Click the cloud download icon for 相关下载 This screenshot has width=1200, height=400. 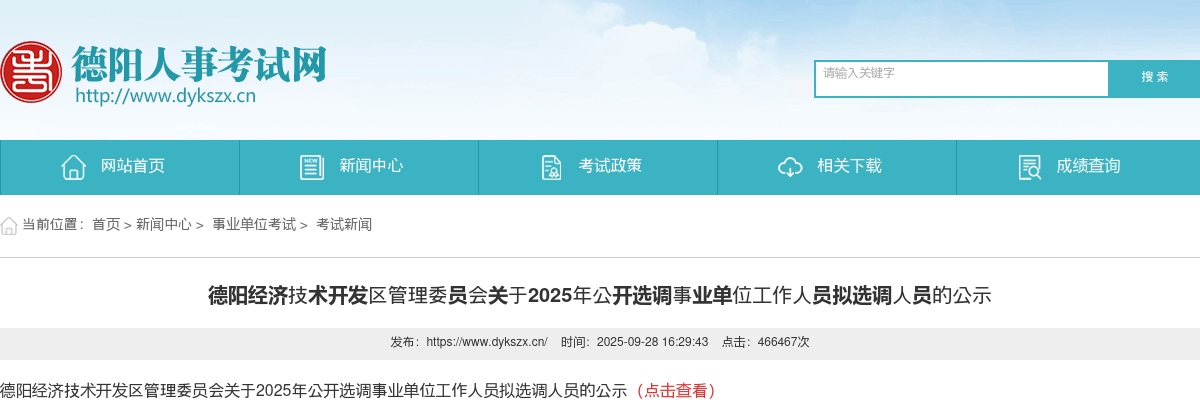[790, 167]
